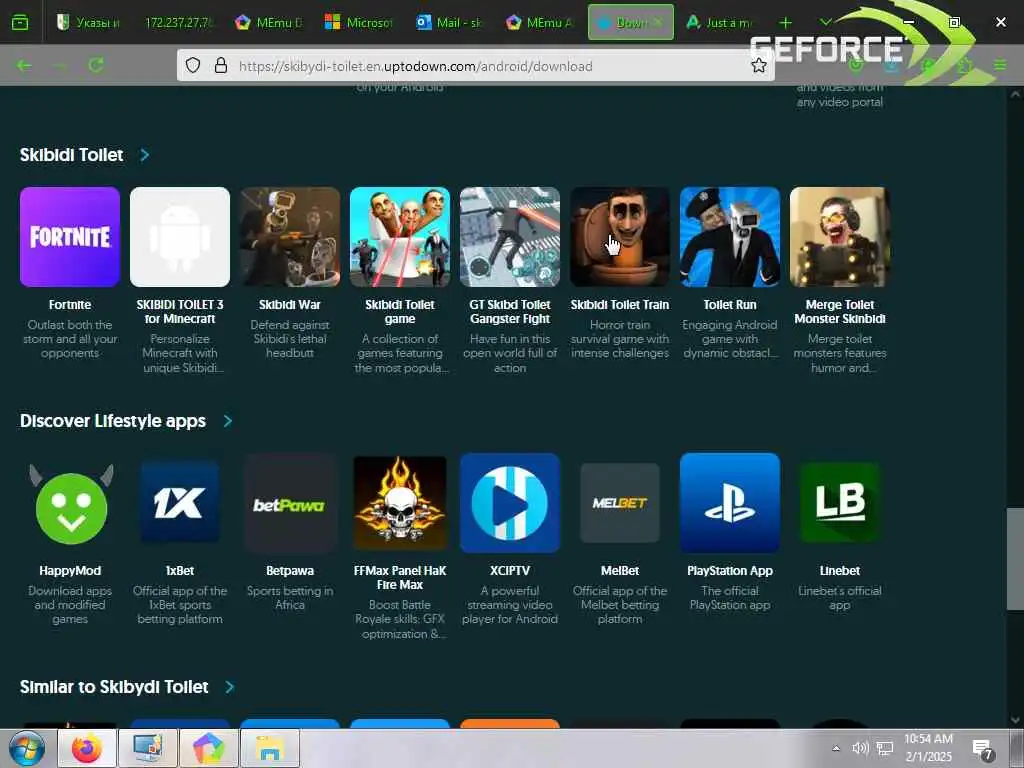This screenshot has width=1024, height=768.
Task: Open the browser workspaces icon at top-left
Action: click(x=20, y=22)
